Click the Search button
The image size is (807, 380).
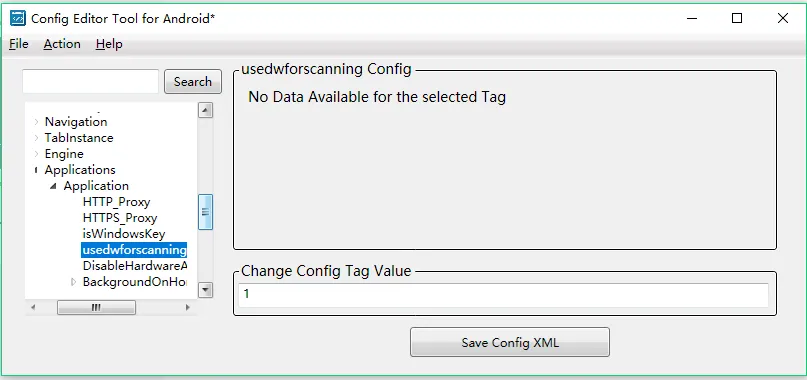coord(193,82)
